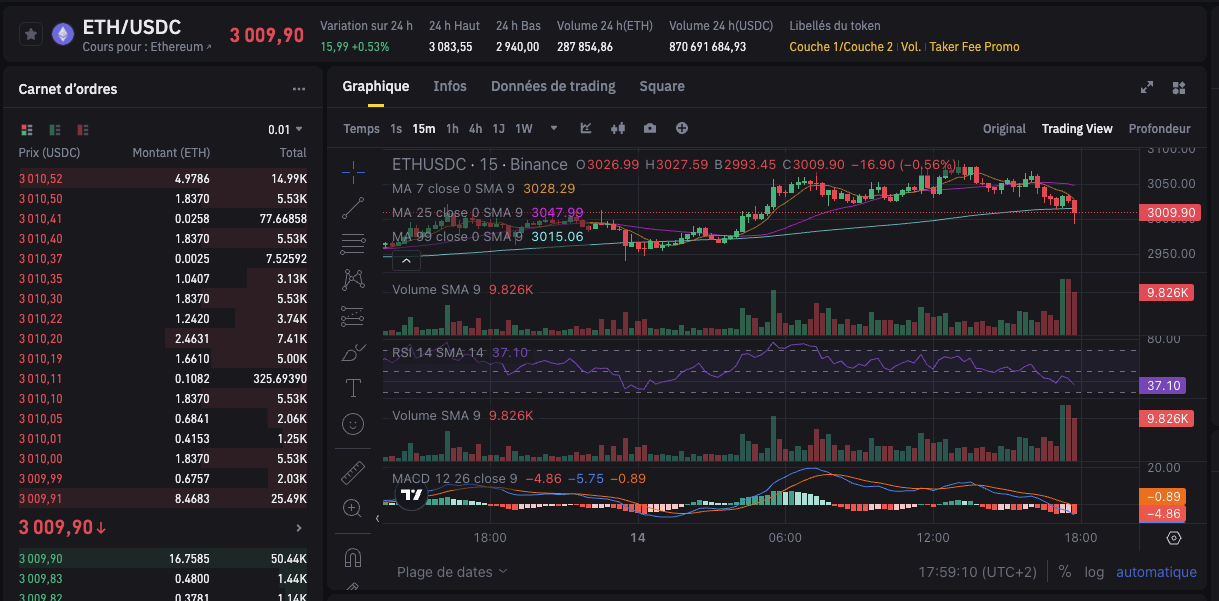Click the plus circle compare icon
This screenshot has width=1219, height=601.
682,128
